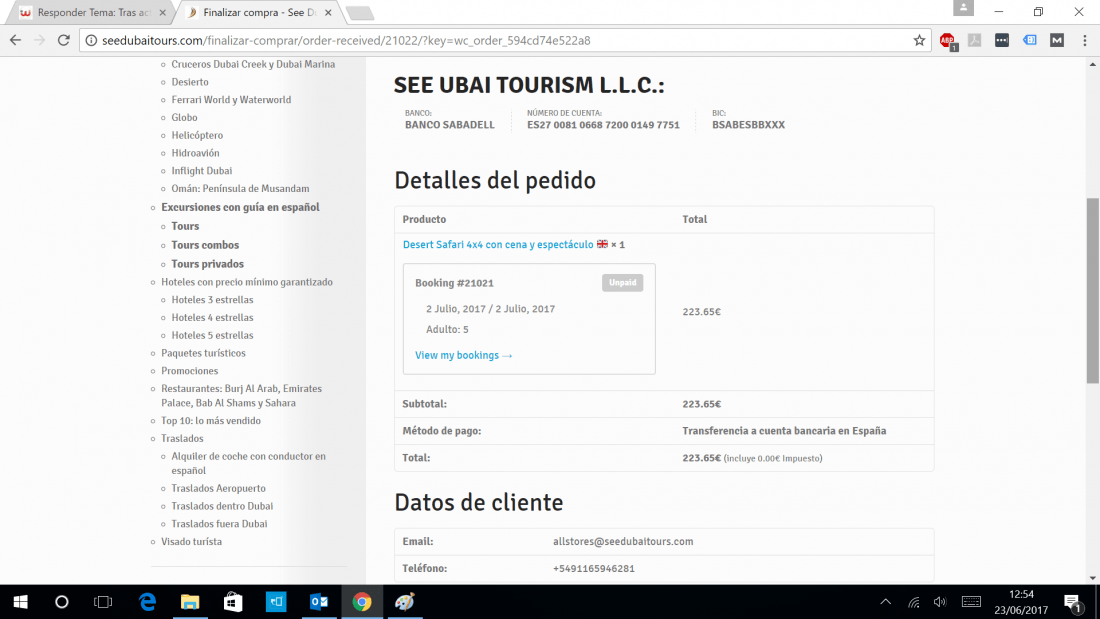This screenshot has height=619, width=1100.
Task: Launch Microsoft Edge from taskbar
Action: click(147, 602)
